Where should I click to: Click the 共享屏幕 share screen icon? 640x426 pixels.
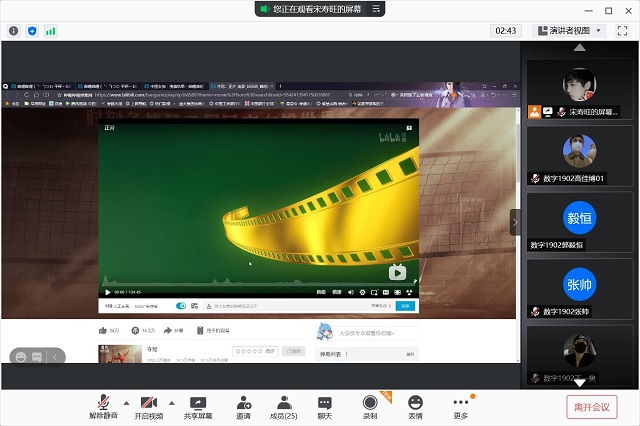click(x=198, y=402)
